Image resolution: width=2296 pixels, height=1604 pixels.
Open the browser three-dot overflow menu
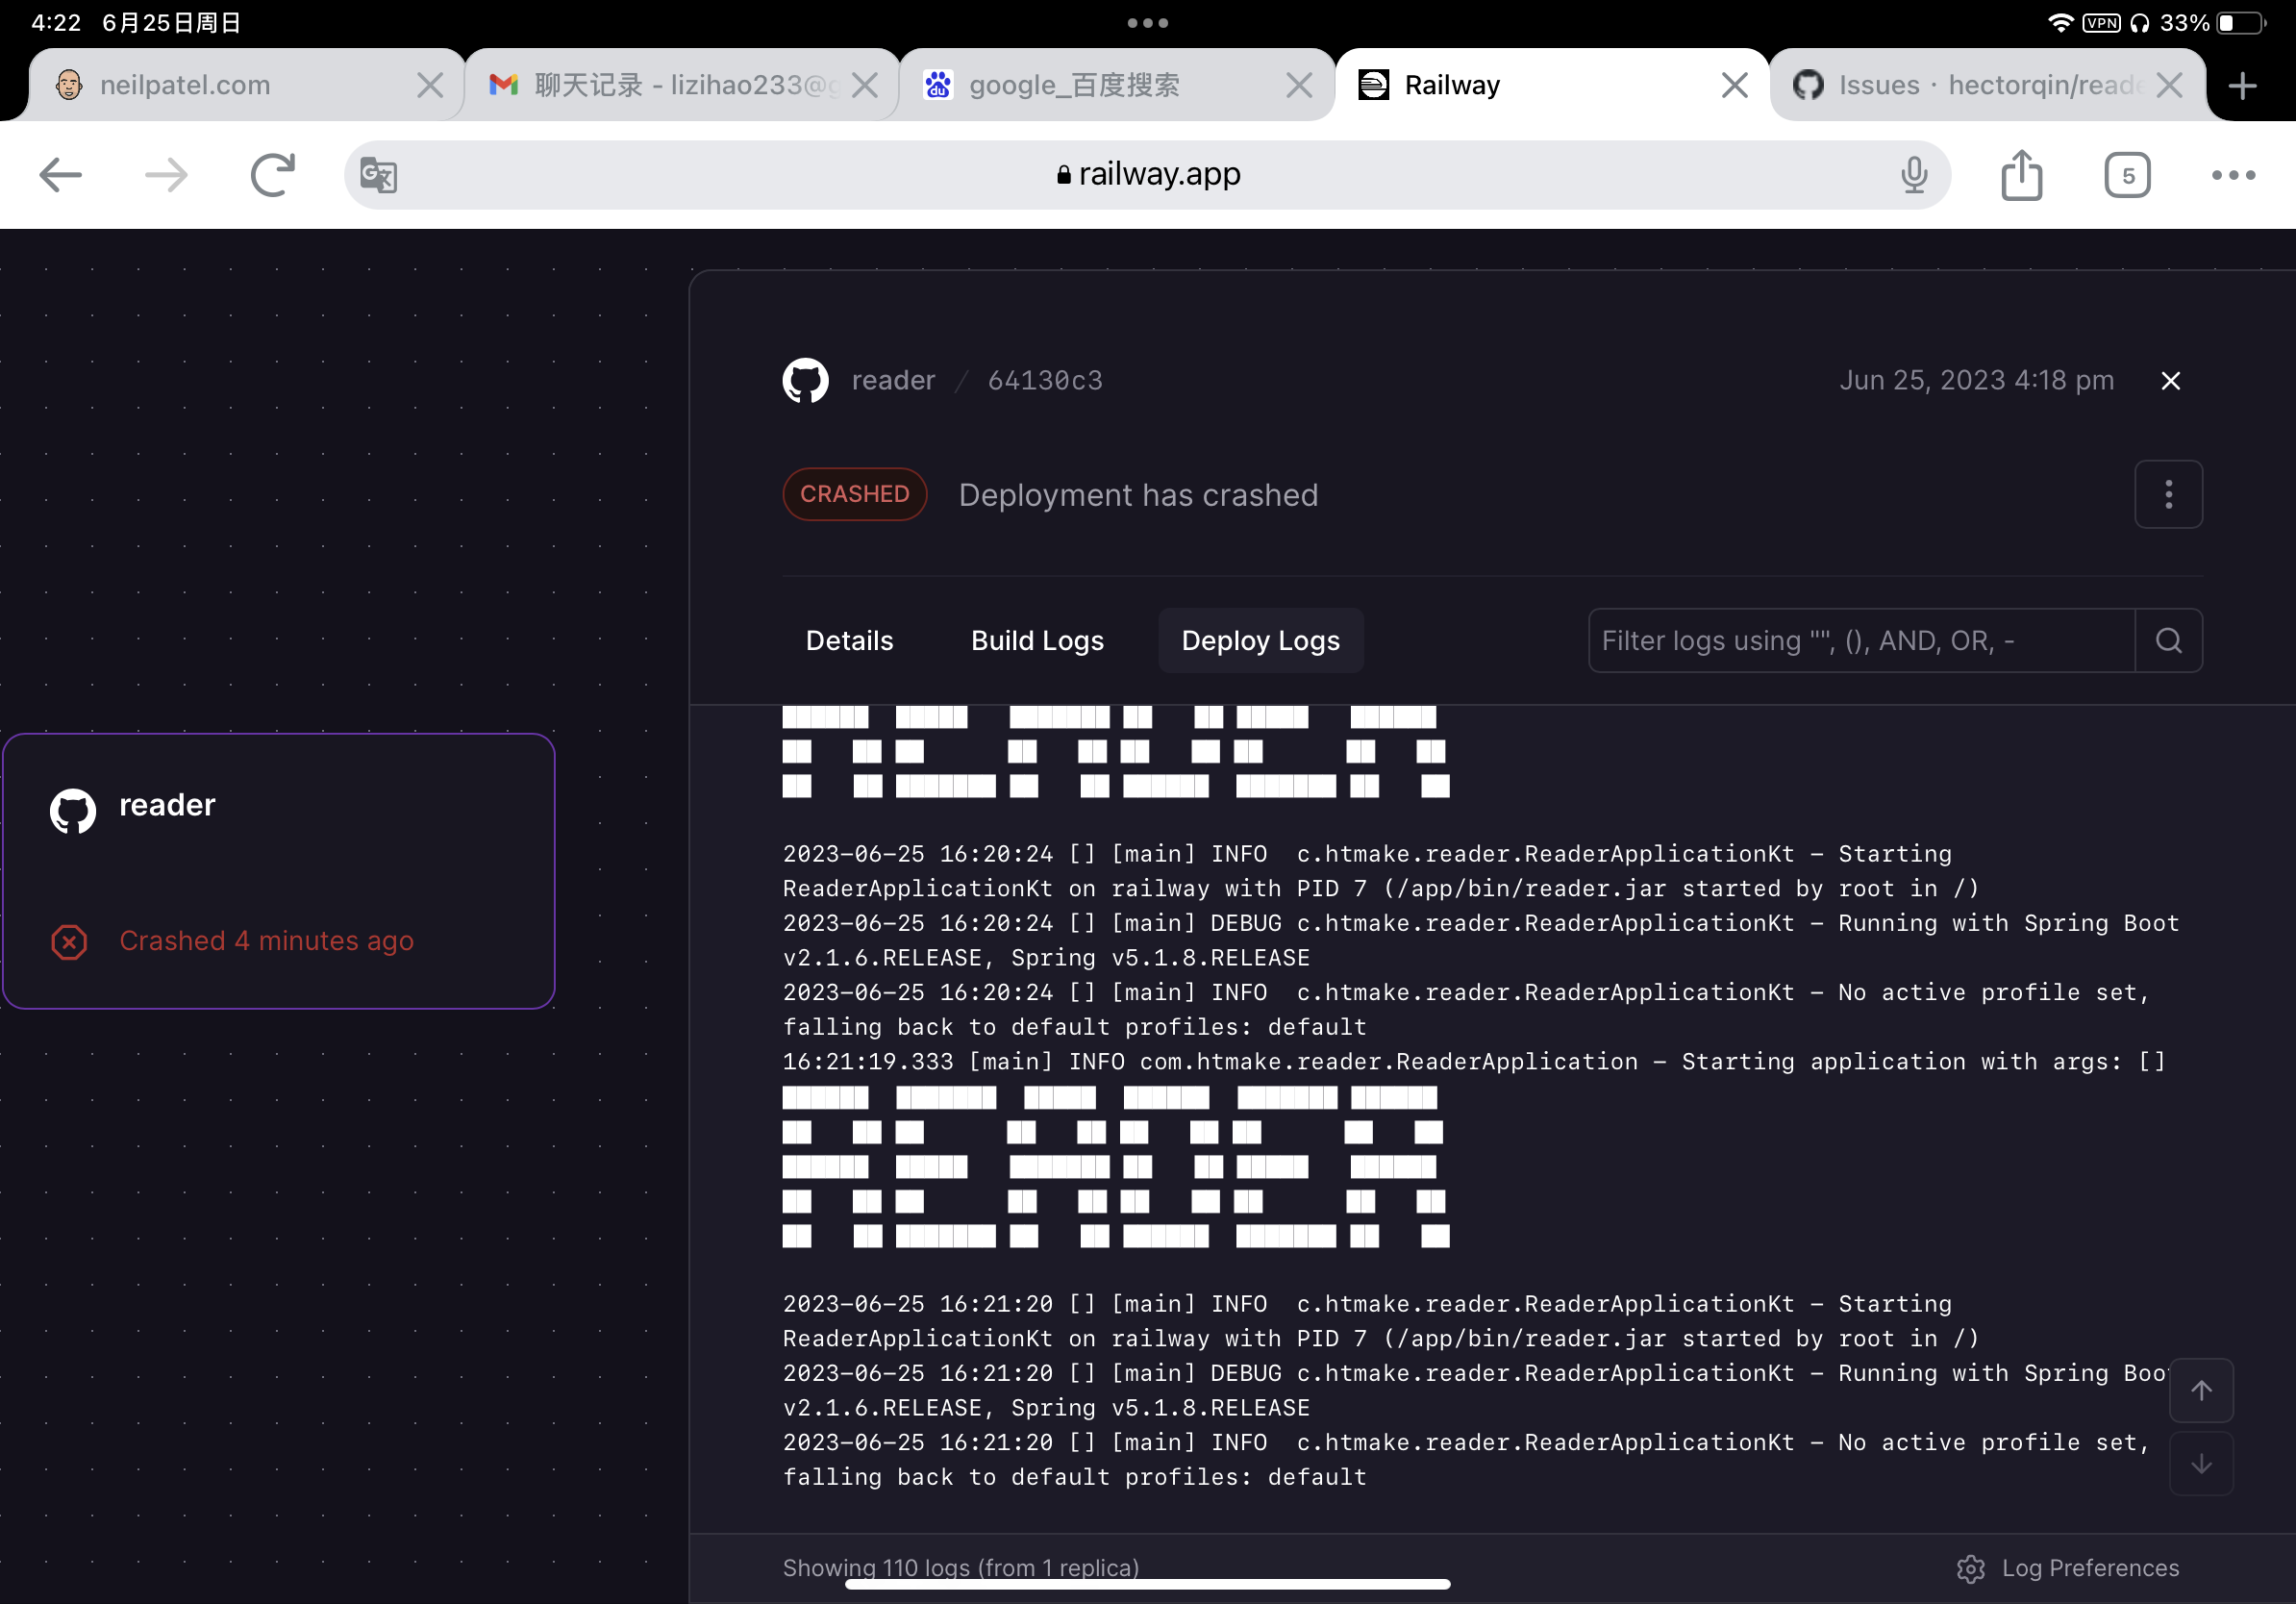tap(2231, 174)
